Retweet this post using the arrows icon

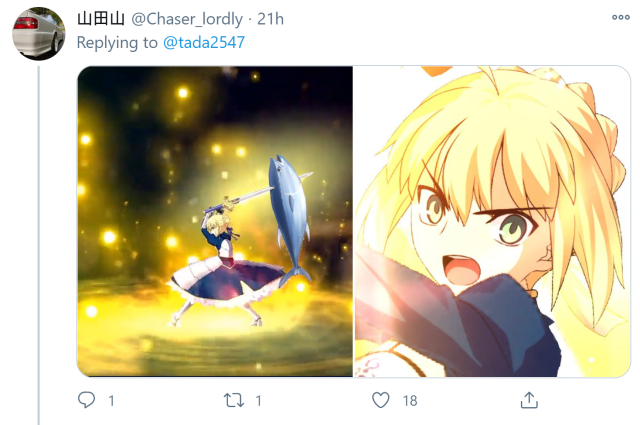coord(234,400)
